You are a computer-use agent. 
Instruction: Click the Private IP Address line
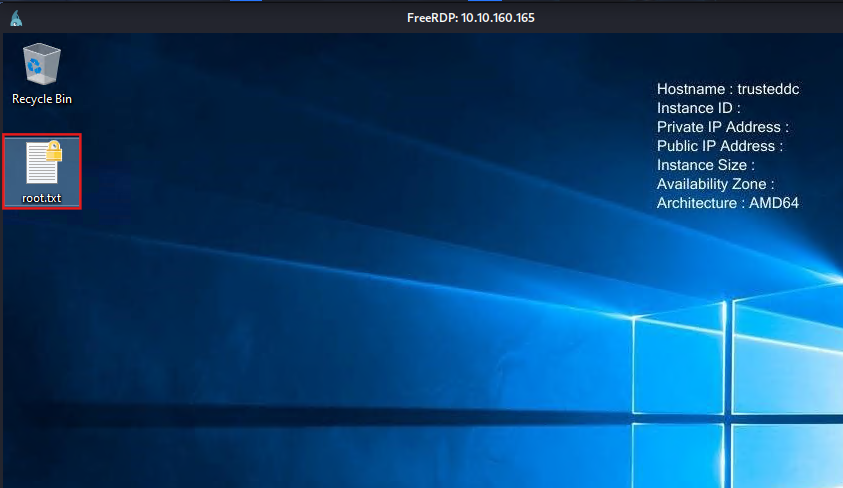(x=722, y=127)
